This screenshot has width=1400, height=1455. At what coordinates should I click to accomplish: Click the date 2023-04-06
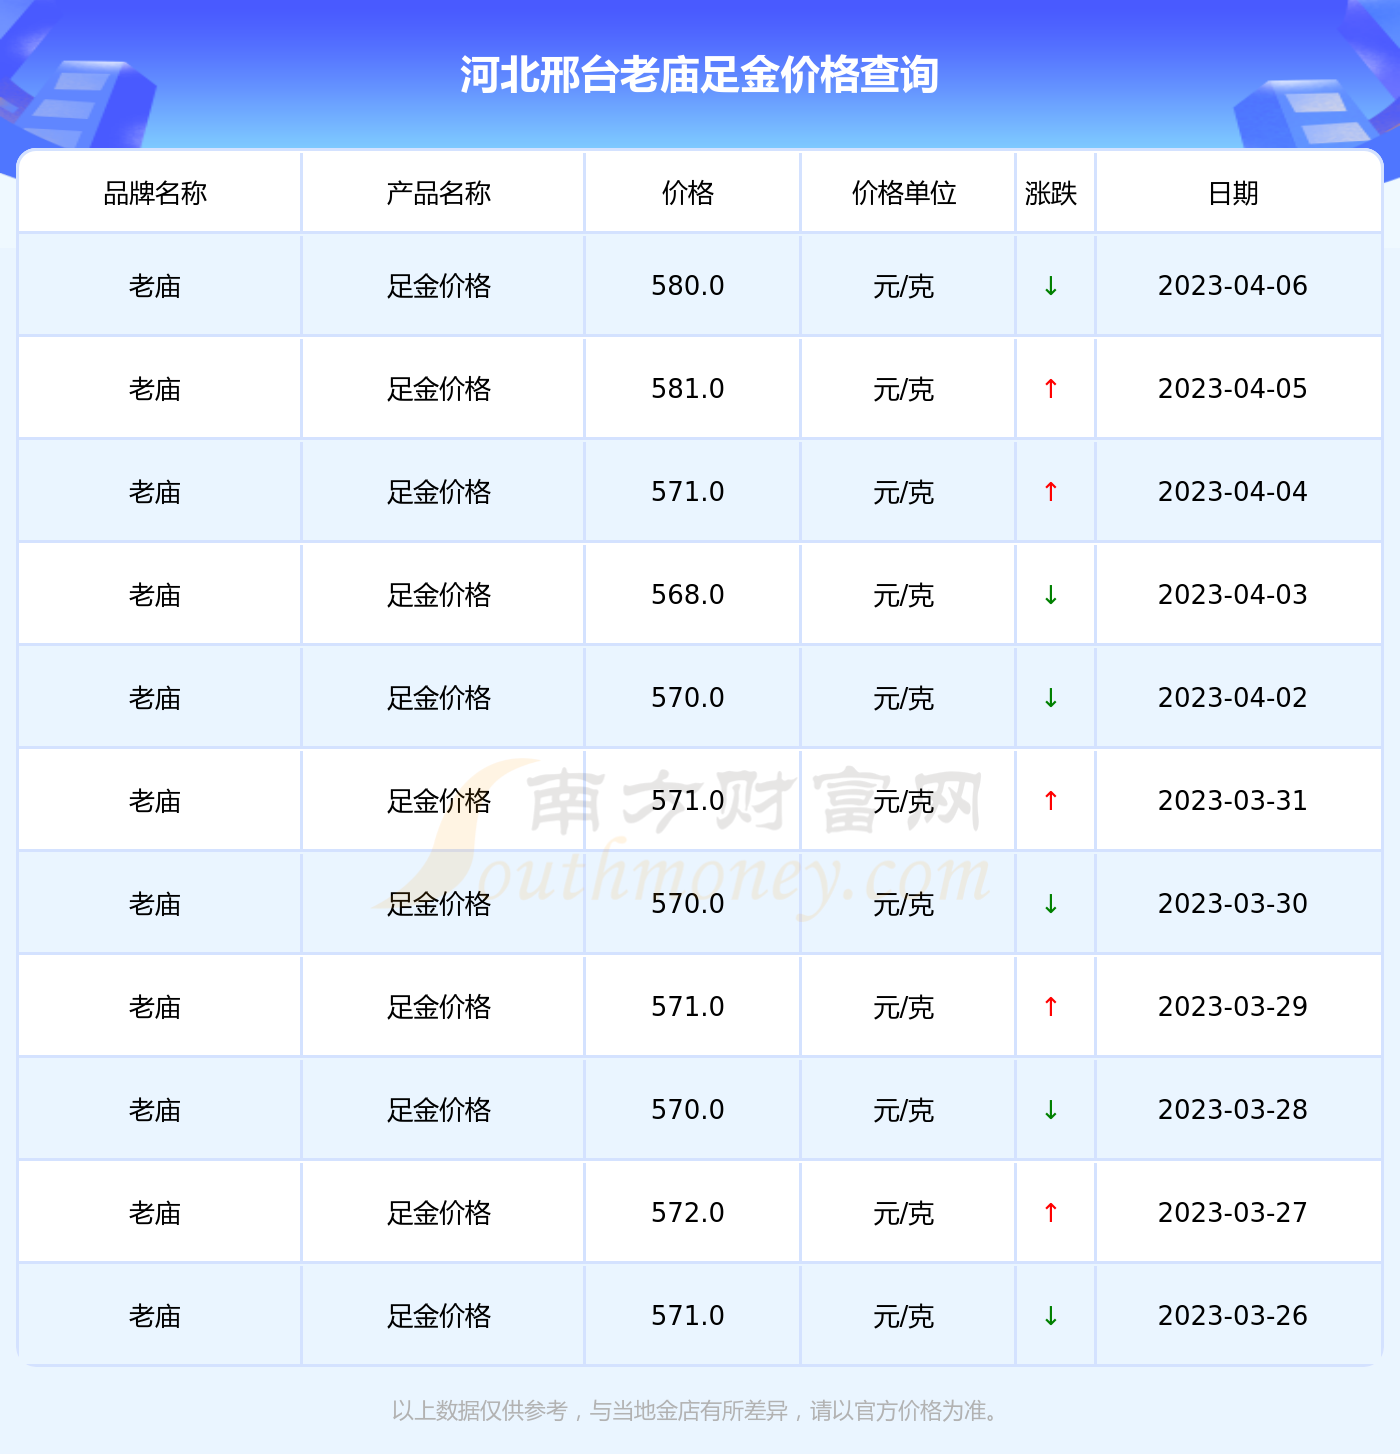click(1233, 286)
